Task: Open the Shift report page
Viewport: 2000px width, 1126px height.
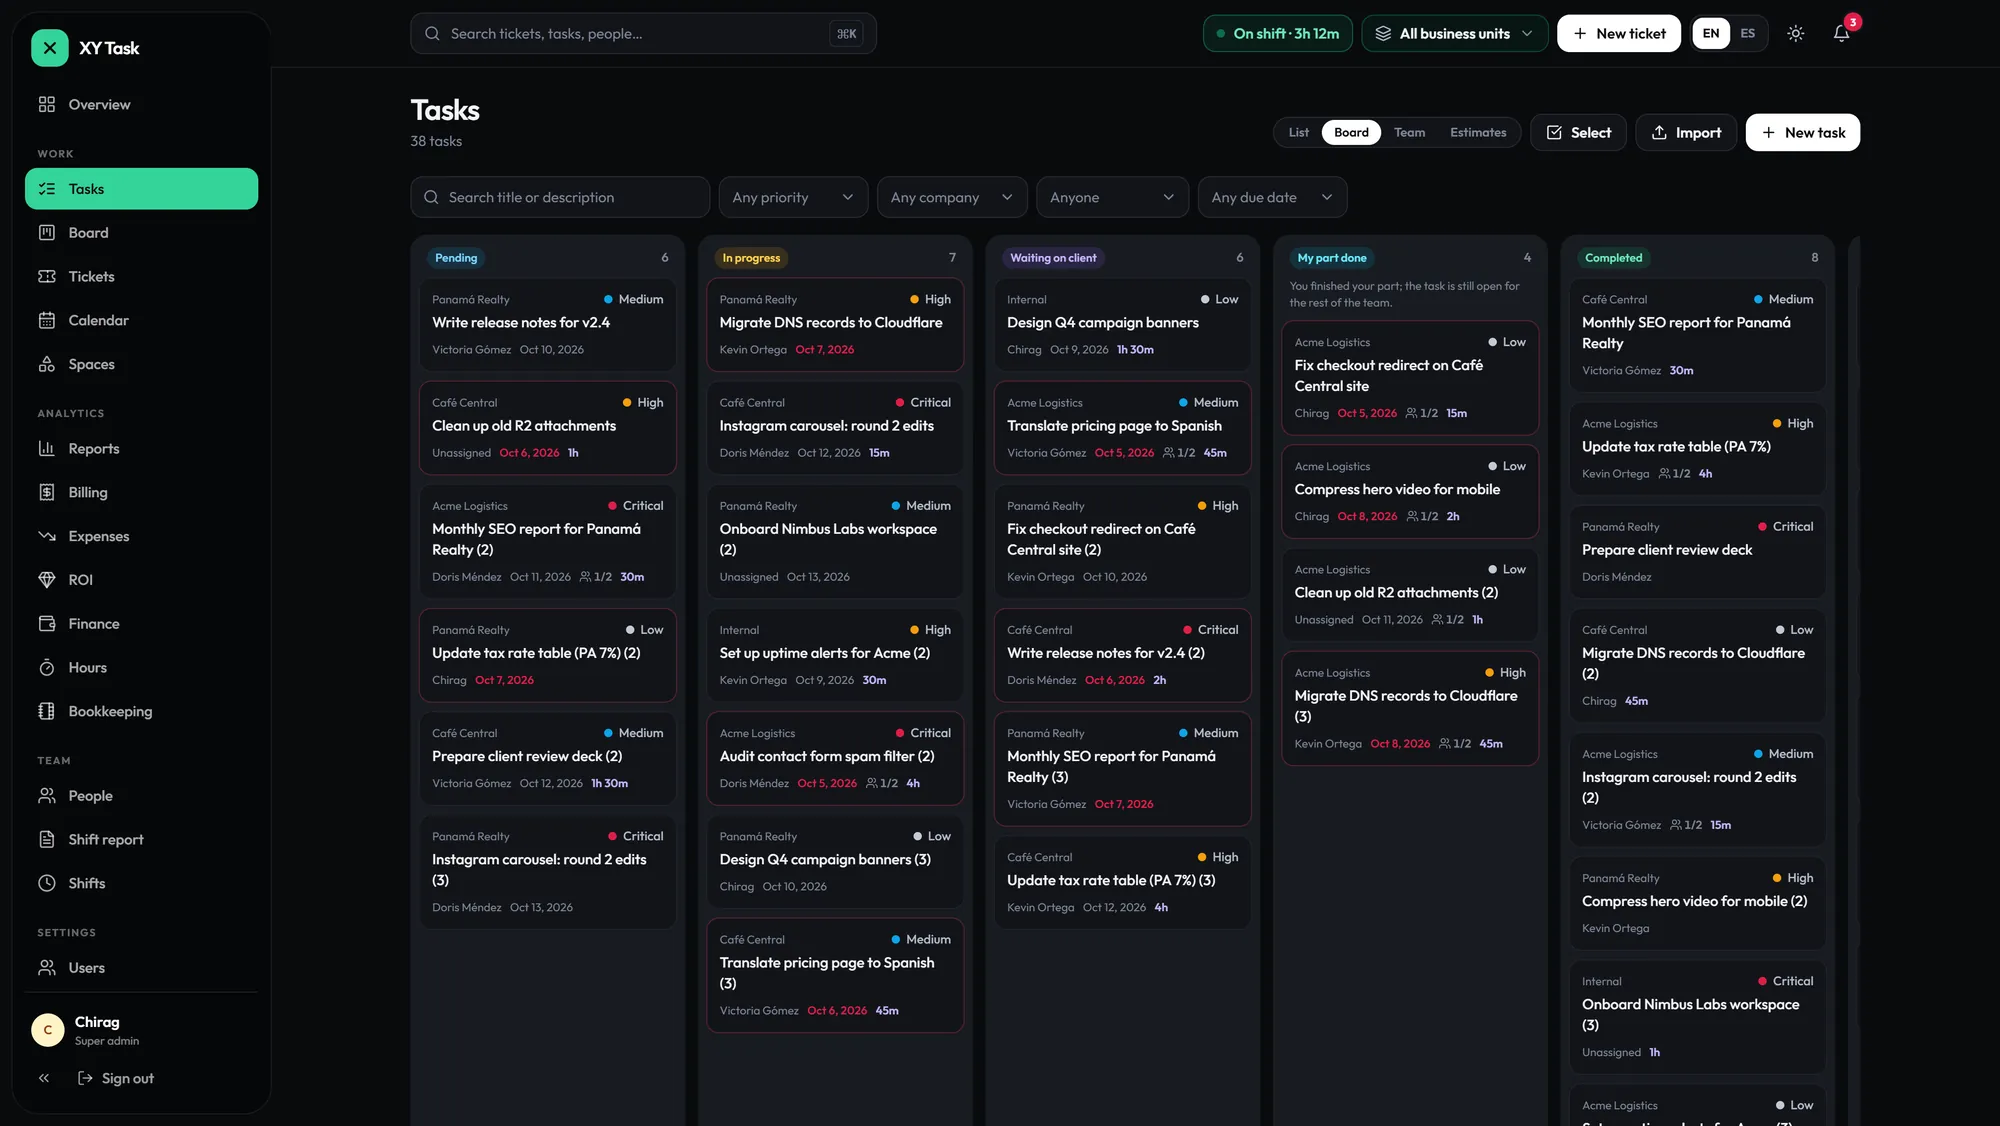Action: (x=141, y=840)
